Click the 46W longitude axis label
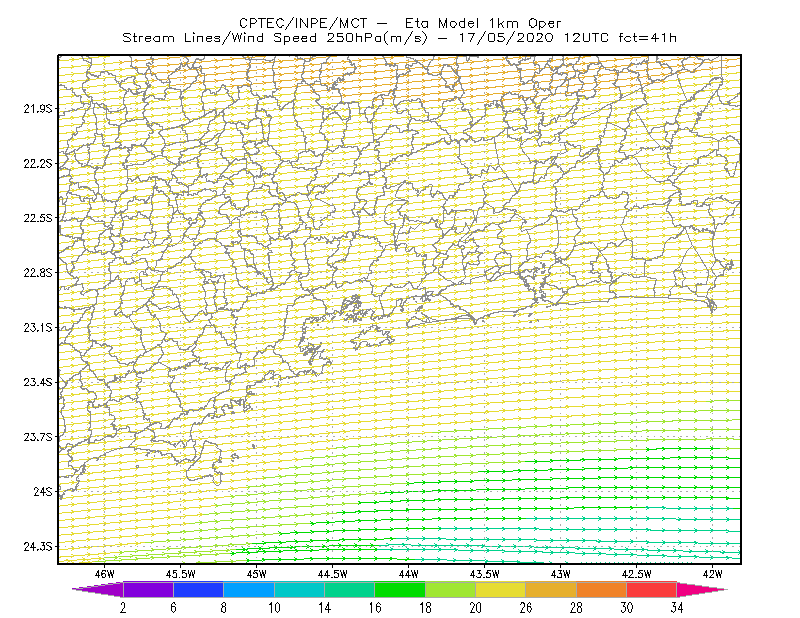The width and height of the screenshot is (800, 618). 105,574
